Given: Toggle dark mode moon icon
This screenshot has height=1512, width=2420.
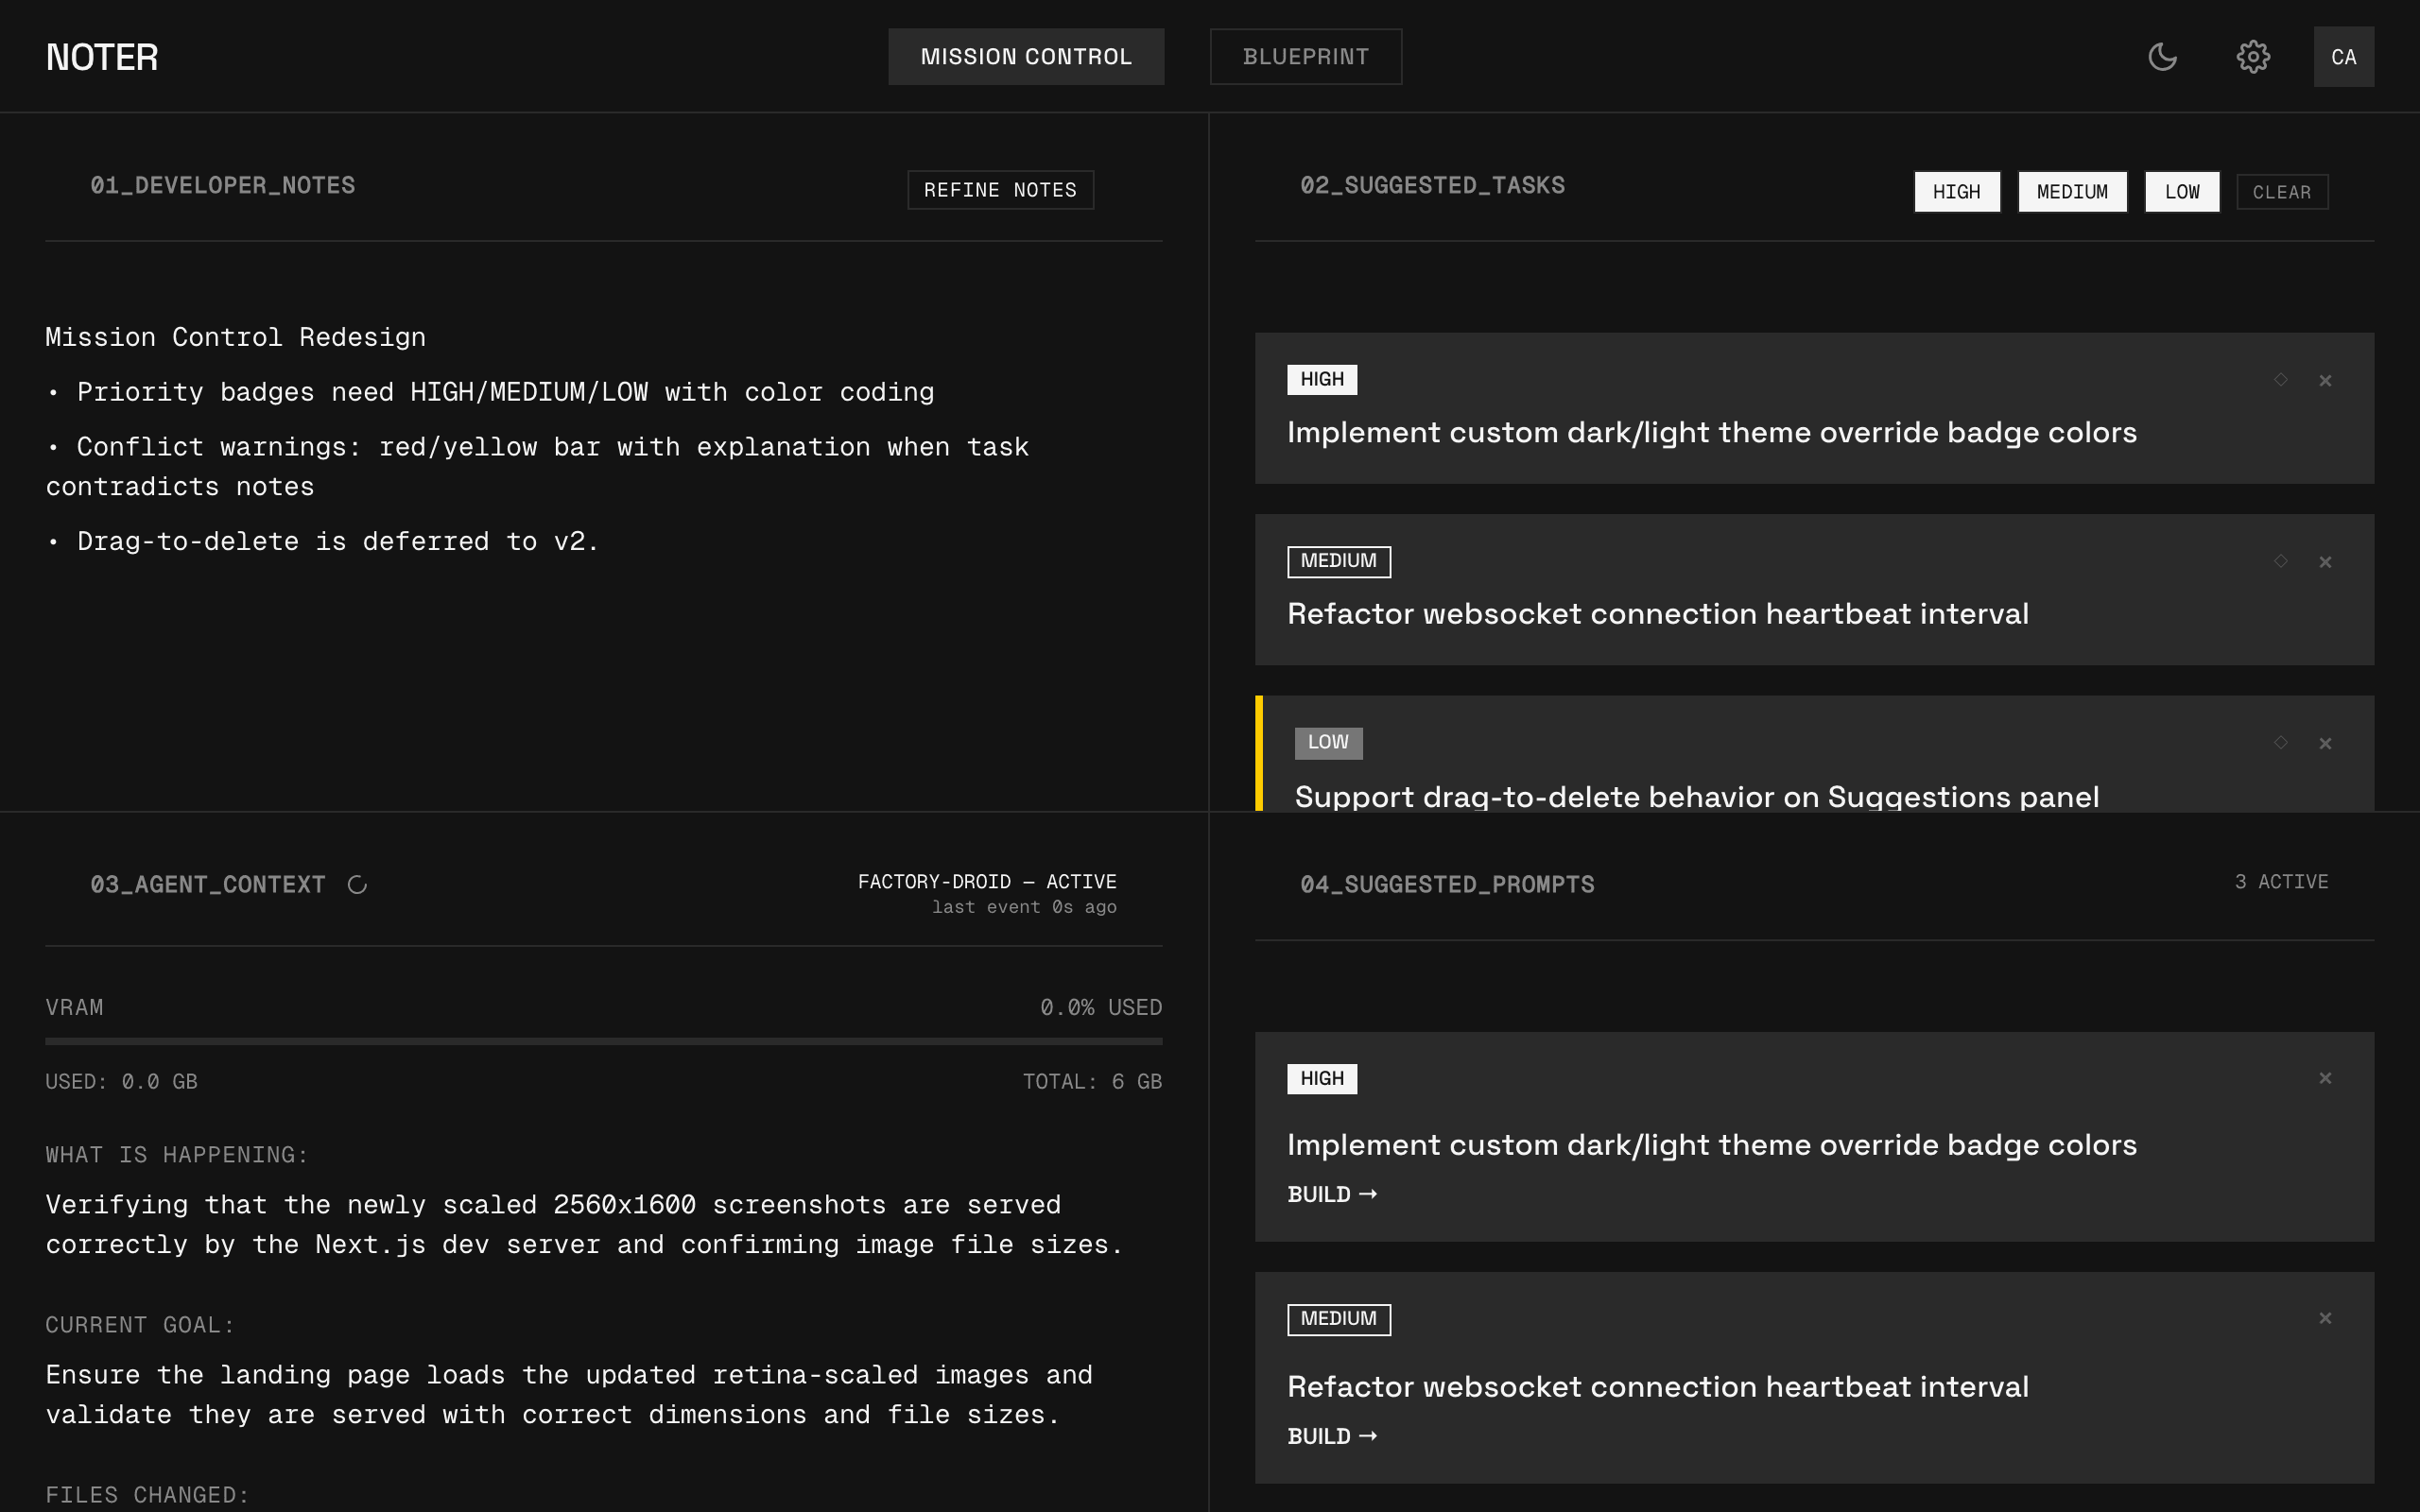Looking at the screenshot, I should [x=2162, y=57].
